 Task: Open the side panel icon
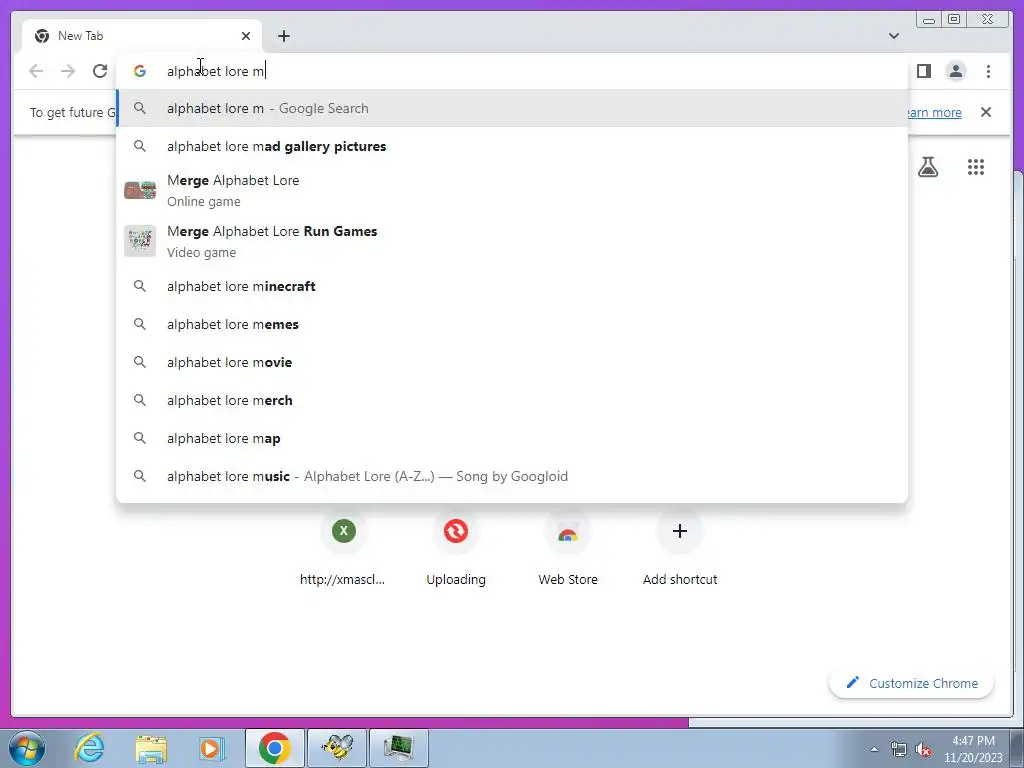[923, 71]
